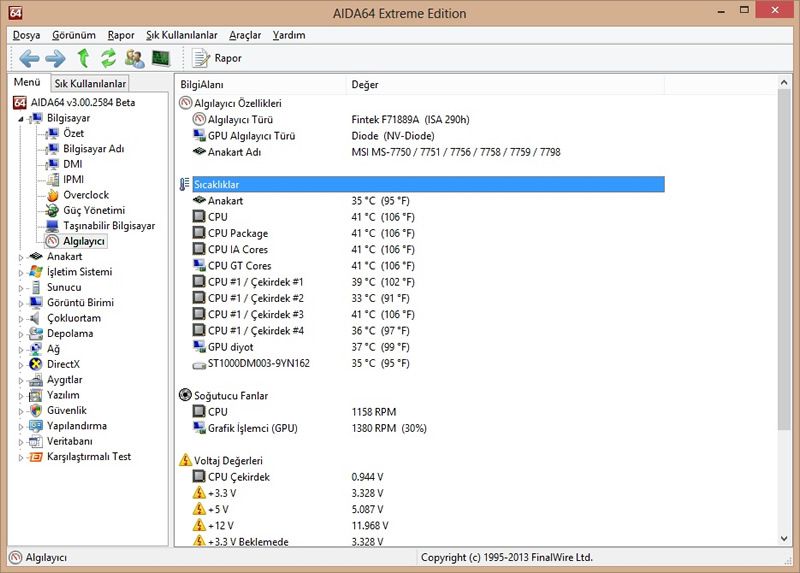This screenshot has height=573, width=800.
Task: Click the Veritabanı icon
Action: pos(36,441)
